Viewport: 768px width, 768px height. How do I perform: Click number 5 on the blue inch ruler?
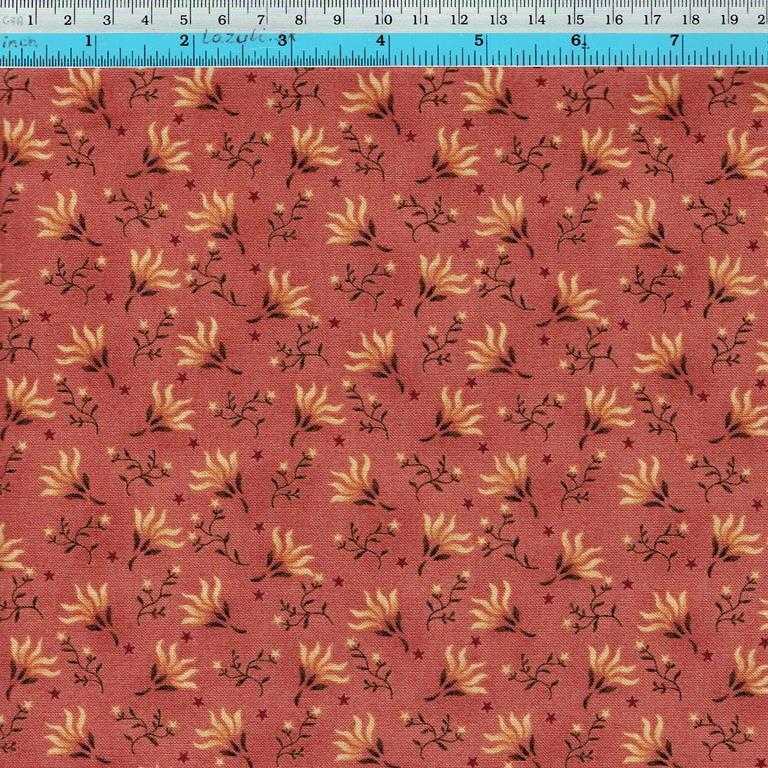coord(479,41)
